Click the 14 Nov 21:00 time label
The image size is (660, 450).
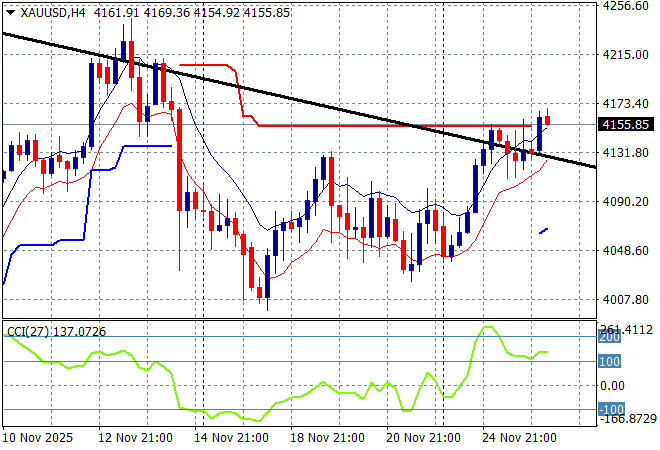(231, 438)
